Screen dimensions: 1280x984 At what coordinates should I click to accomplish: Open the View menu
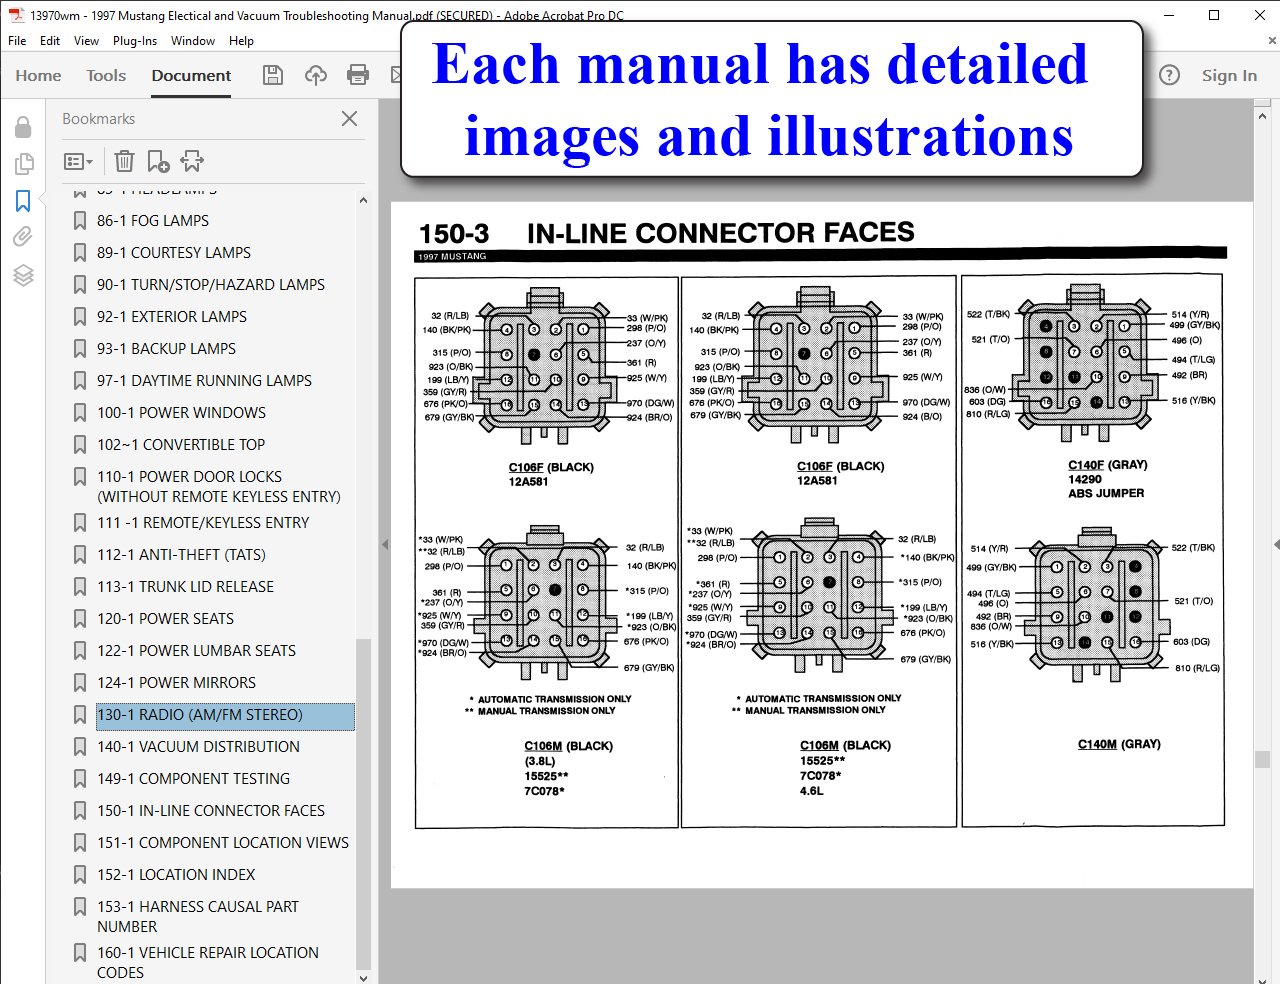[86, 41]
